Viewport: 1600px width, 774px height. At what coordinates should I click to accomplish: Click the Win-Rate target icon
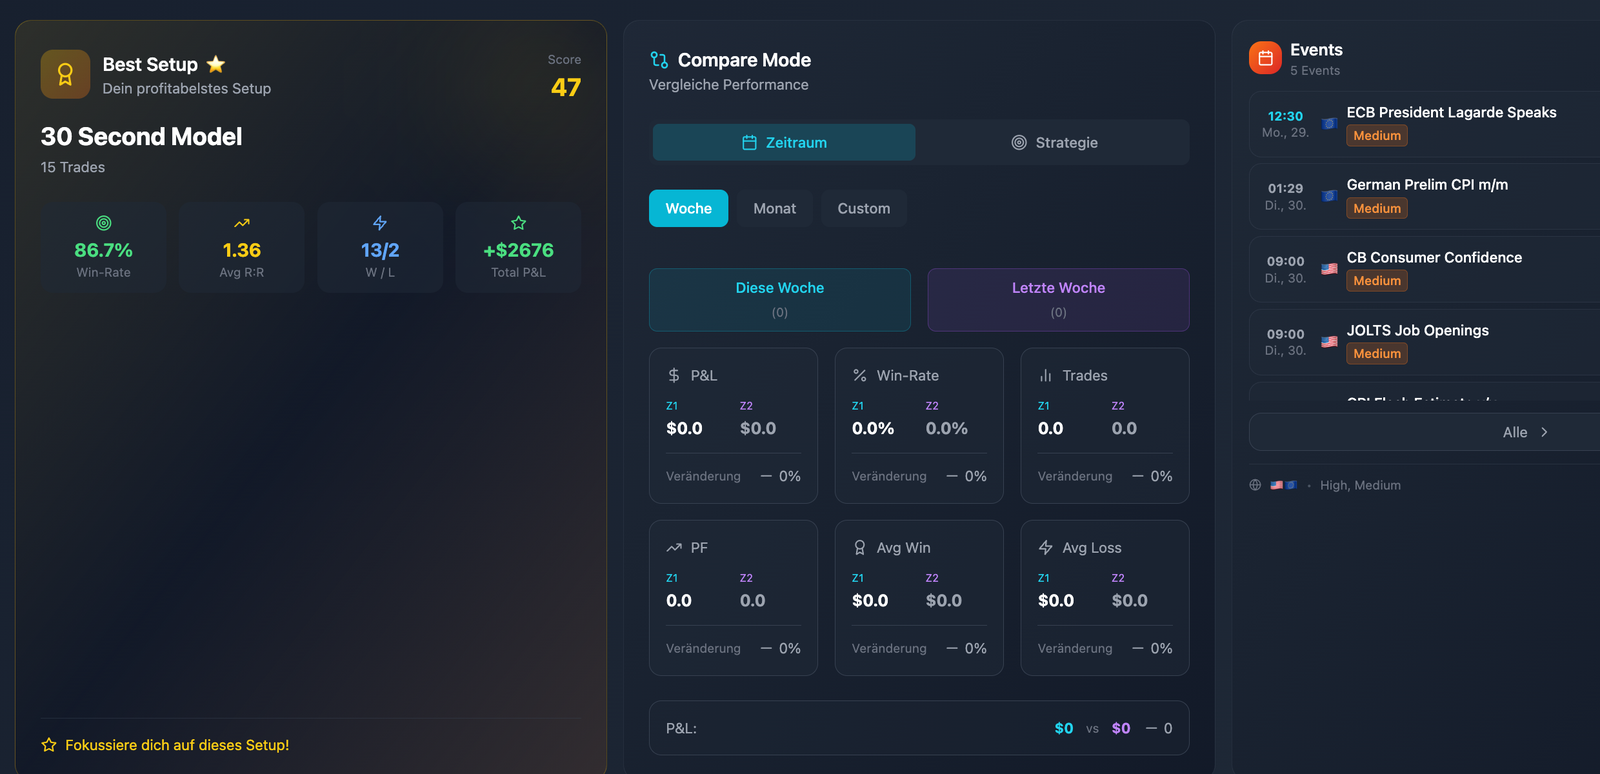point(103,223)
